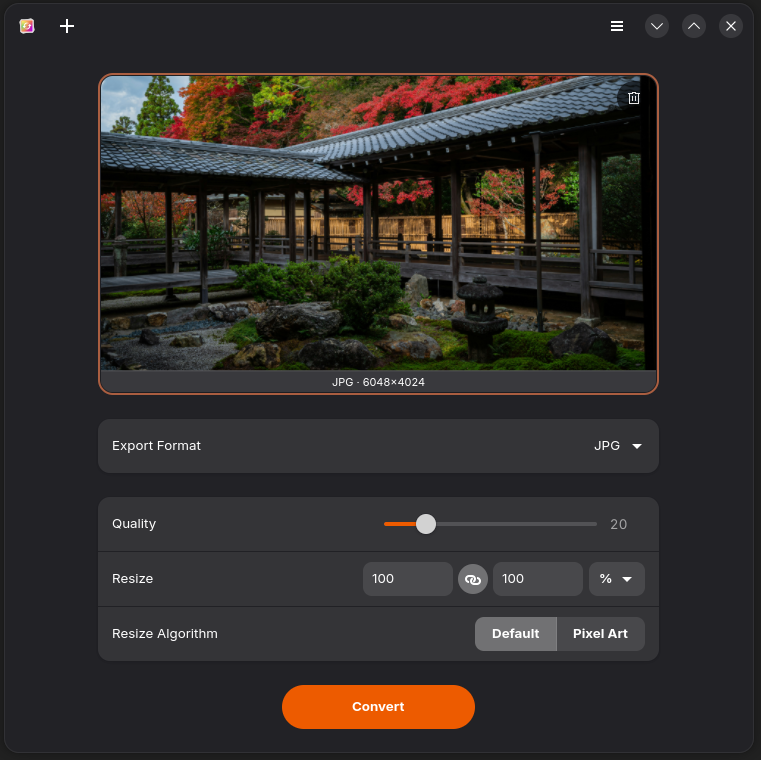
Task: Open the hamburger main menu
Action: (617, 26)
